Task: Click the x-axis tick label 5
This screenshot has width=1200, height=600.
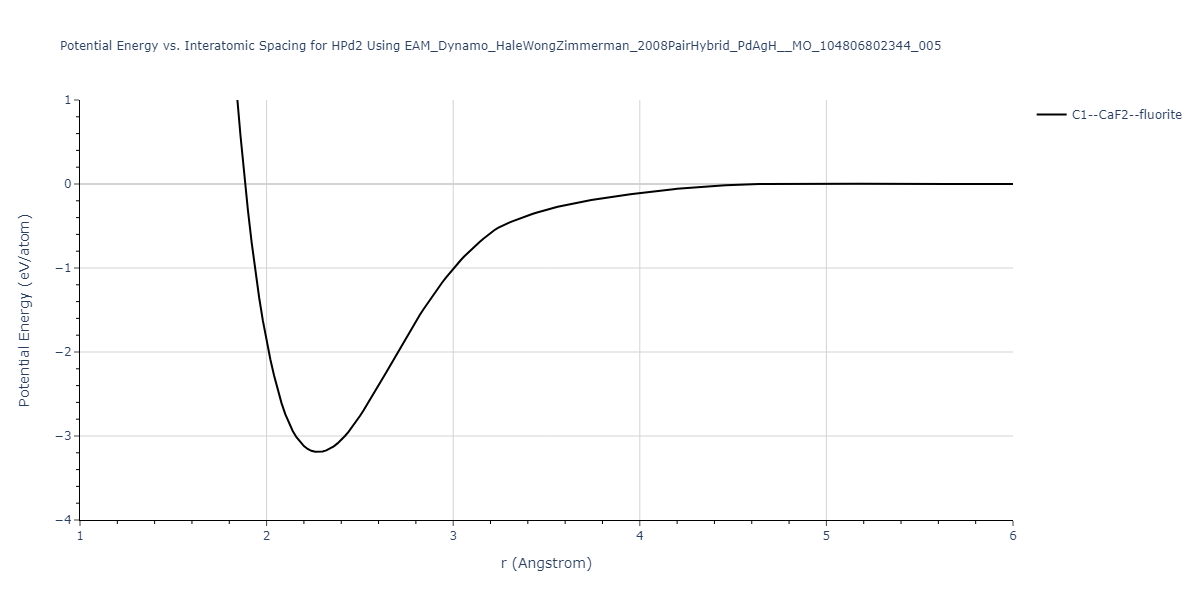Action: [x=826, y=536]
